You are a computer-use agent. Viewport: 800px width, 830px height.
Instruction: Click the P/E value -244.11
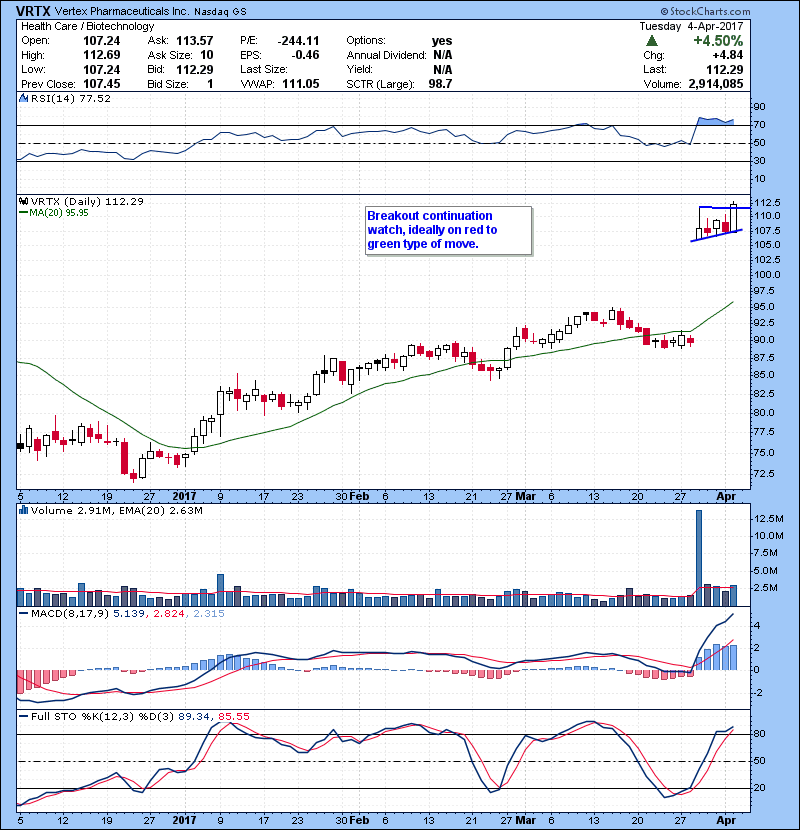(299, 41)
